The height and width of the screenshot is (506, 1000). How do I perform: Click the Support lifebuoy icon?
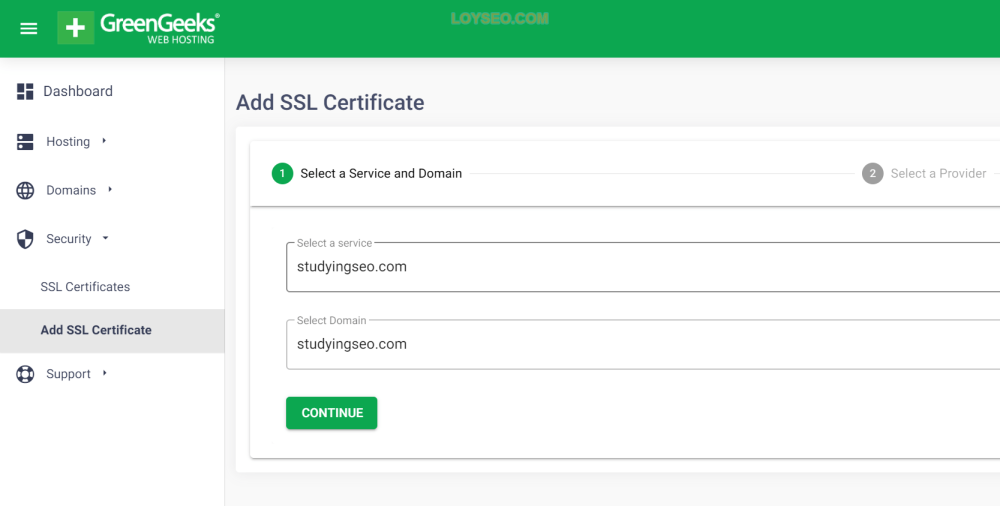25,374
